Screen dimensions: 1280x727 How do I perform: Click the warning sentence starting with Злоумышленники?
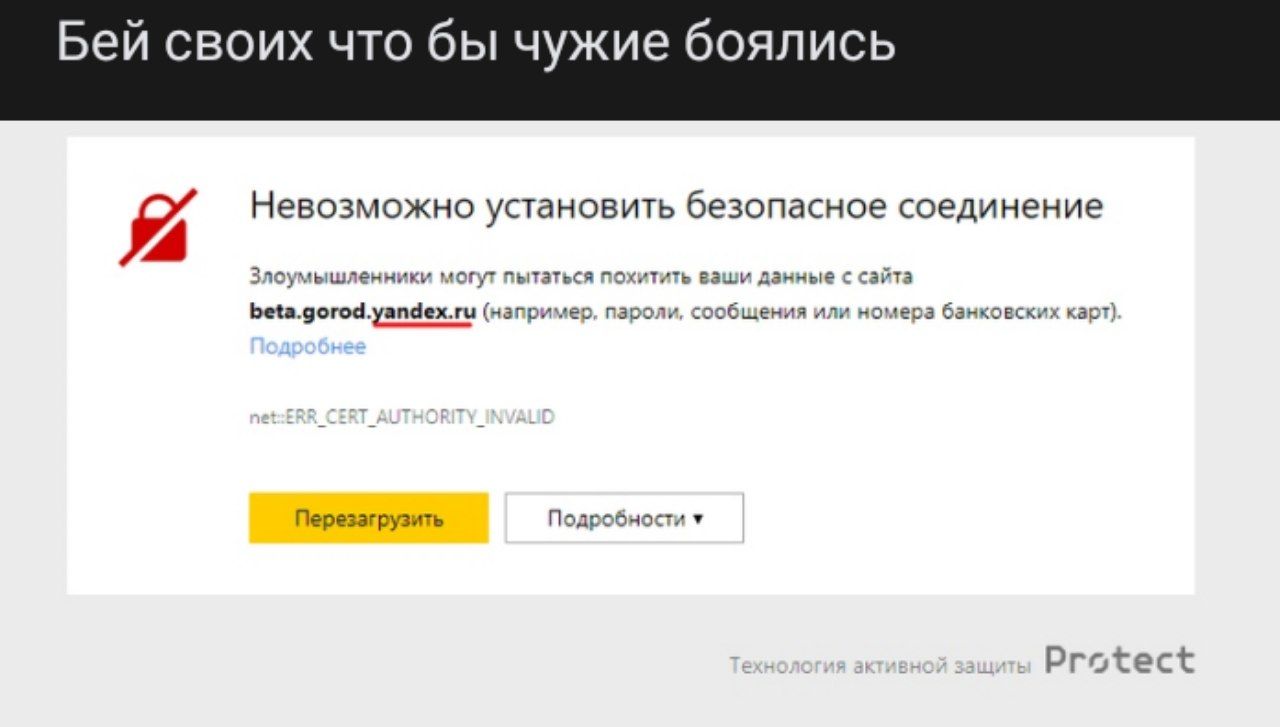pos(685,294)
